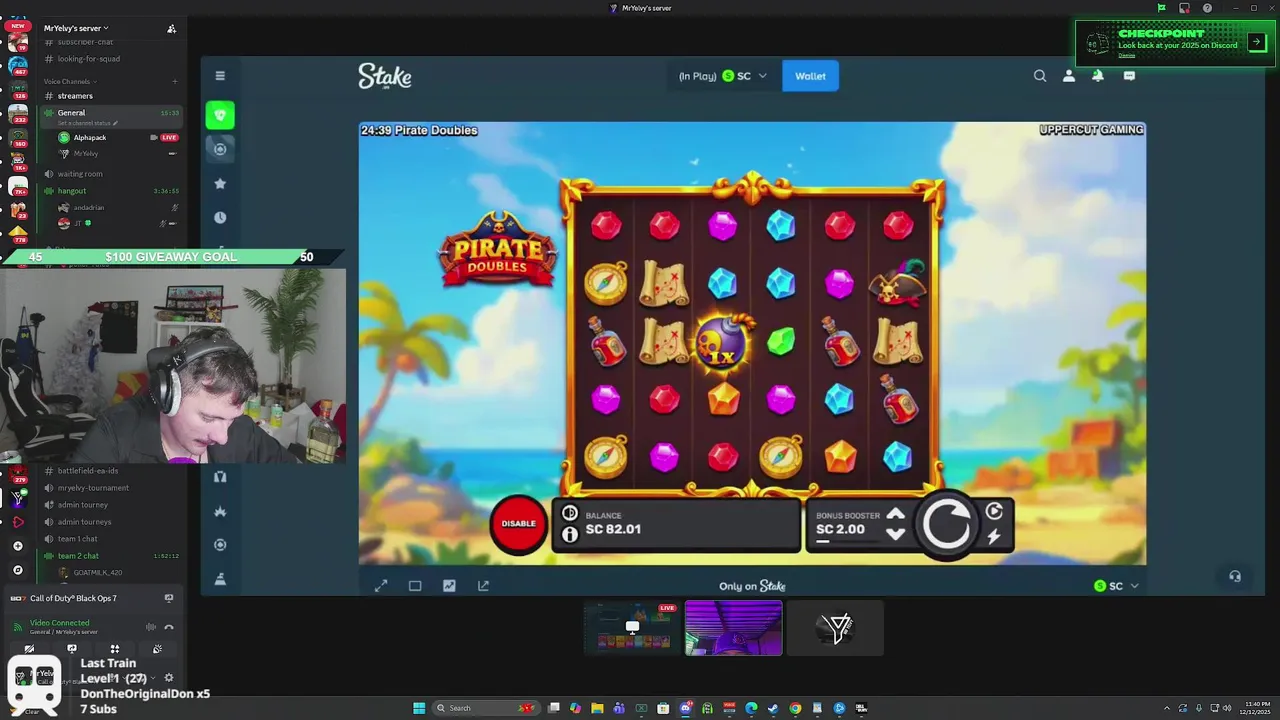The height and width of the screenshot is (720, 1280).
Task: Click share your screen button
Action: (x=72, y=649)
